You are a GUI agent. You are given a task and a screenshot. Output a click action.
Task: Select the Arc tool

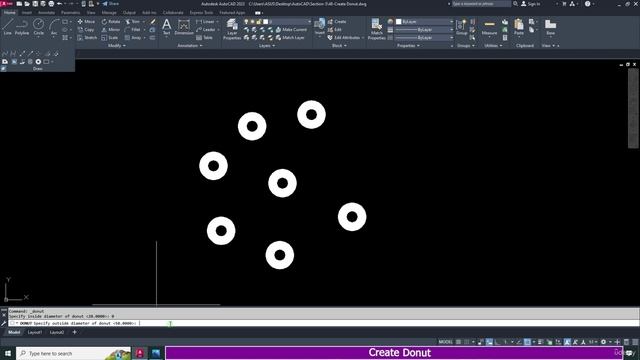click(54, 27)
